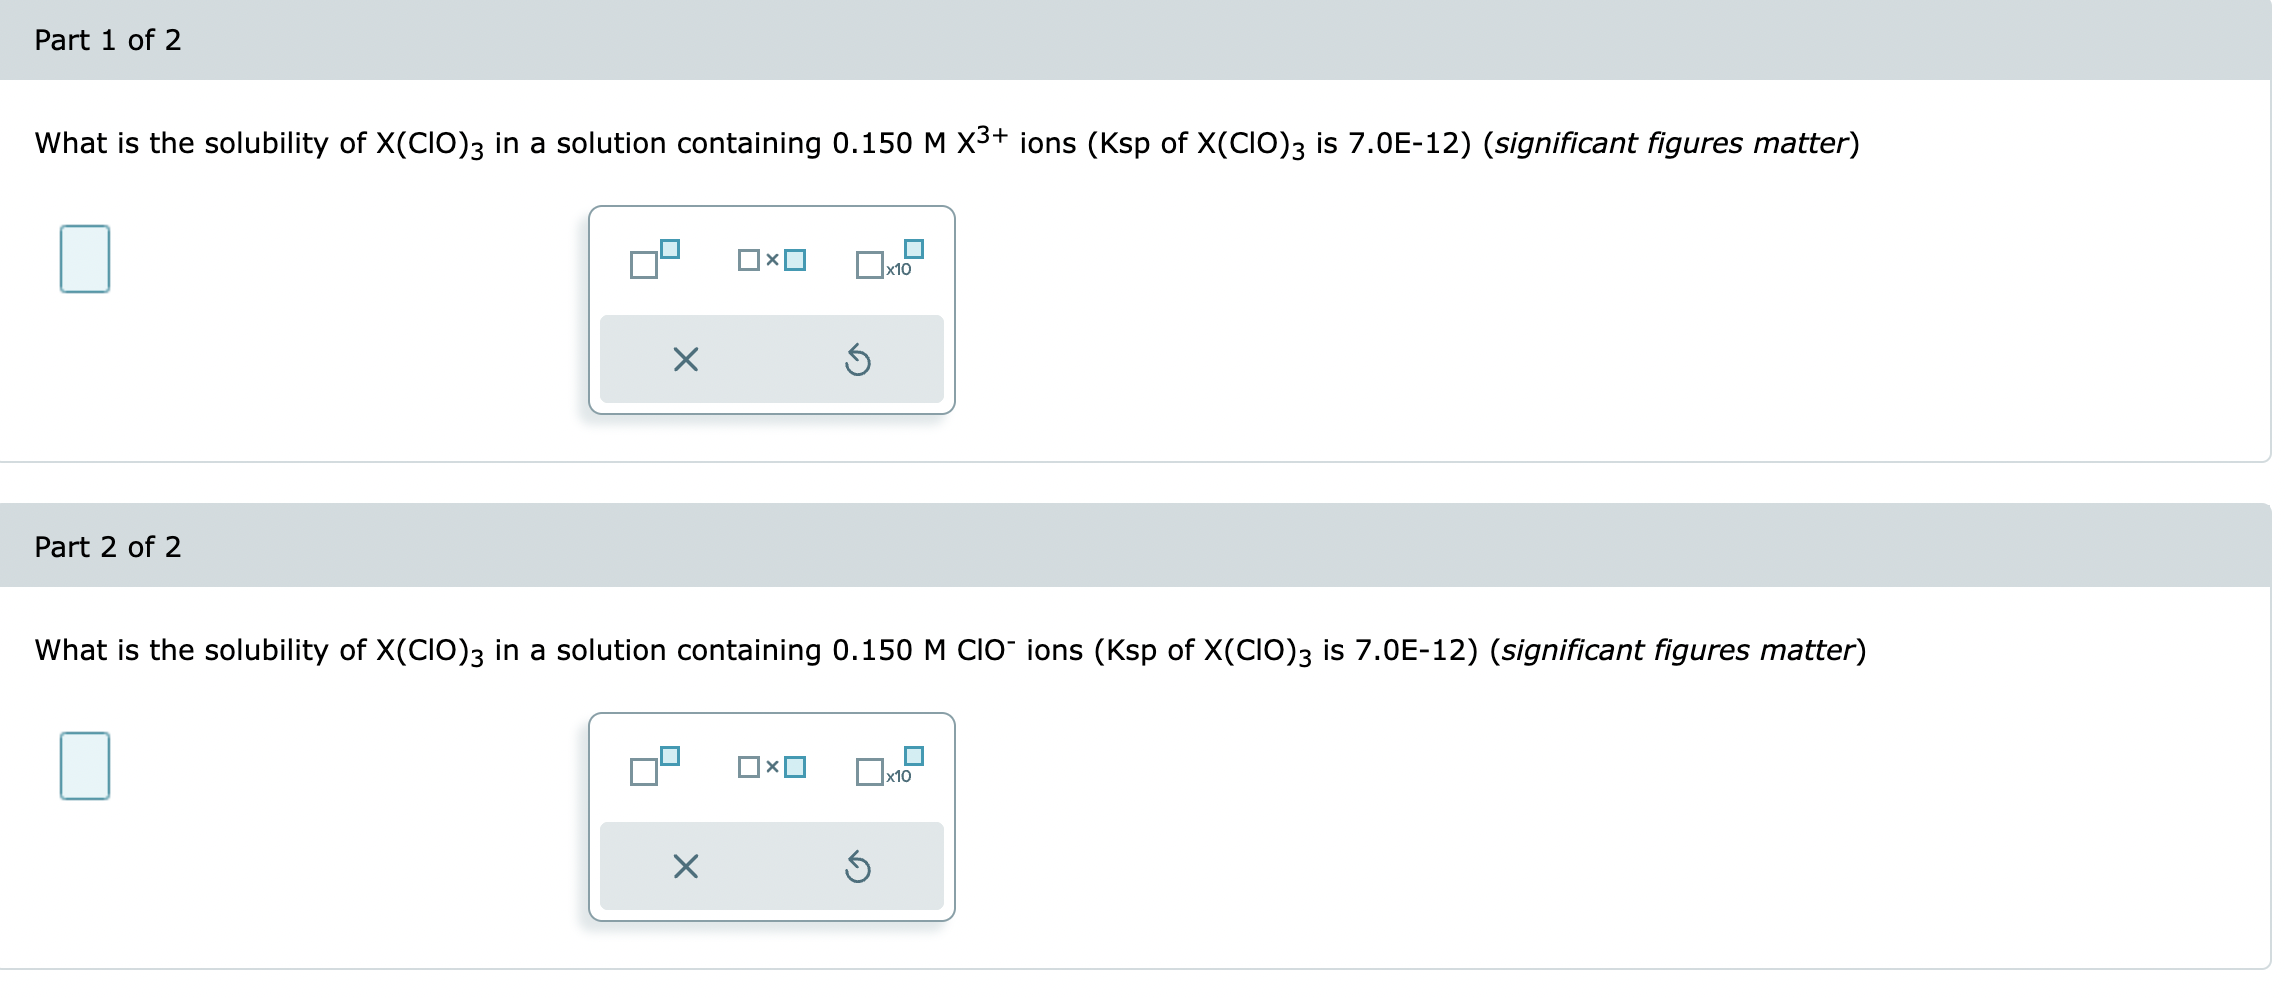Click inside the Part 1 answer box
Image resolution: width=2286 pixels, height=998 pixels.
click(x=84, y=258)
